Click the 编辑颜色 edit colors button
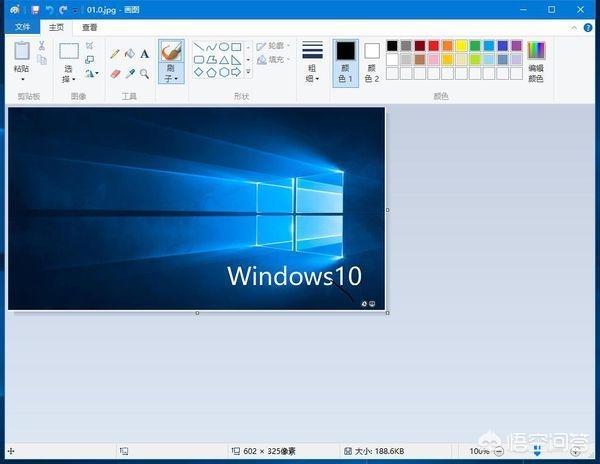The height and width of the screenshot is (464, 600). tap(537, 62)
